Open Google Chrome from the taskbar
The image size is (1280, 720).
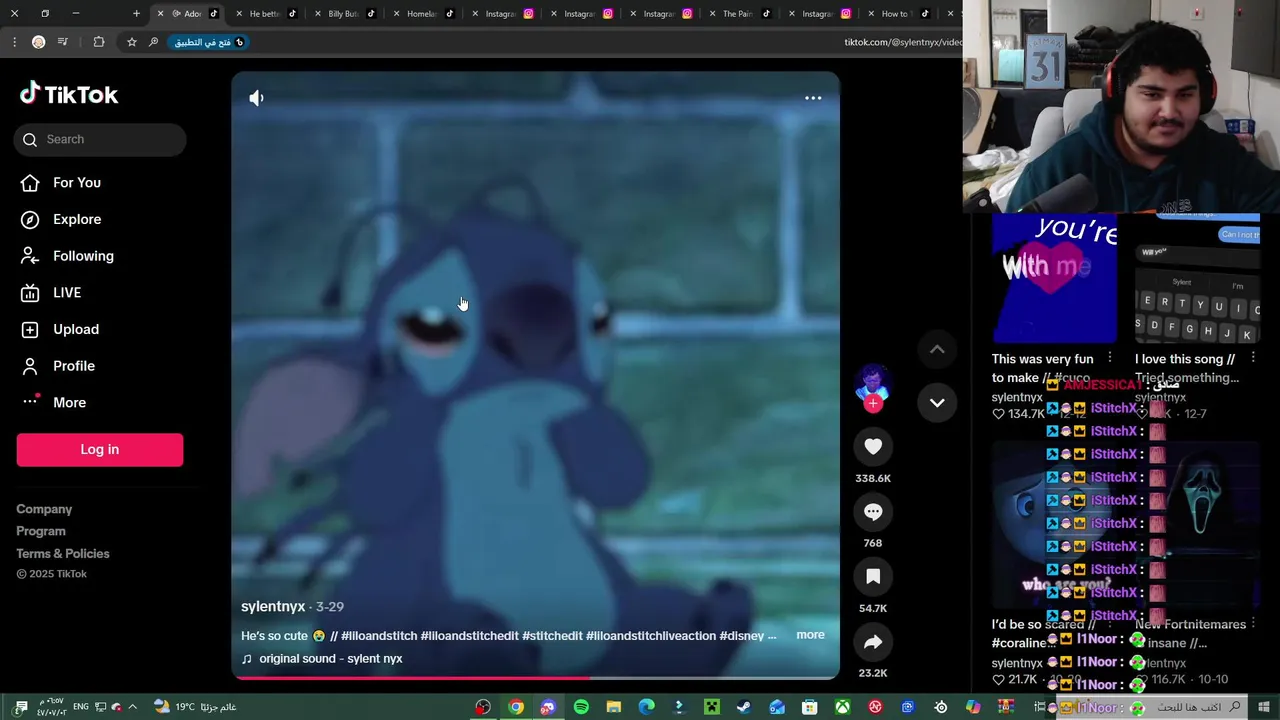(516, 707)
